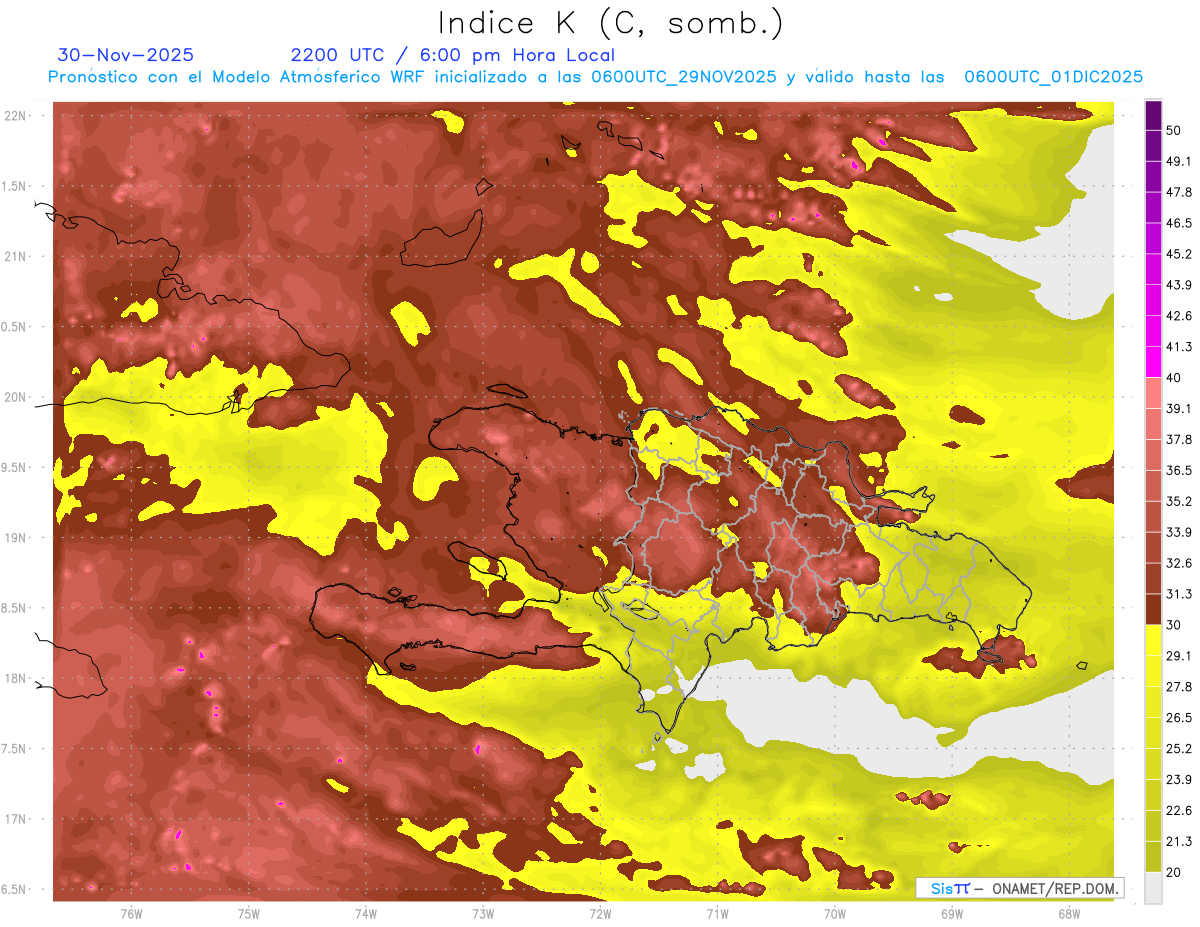This screenshot has height=927, width=1200.
Task: Click the 70W longitude axis label
Action: point(835,913)
